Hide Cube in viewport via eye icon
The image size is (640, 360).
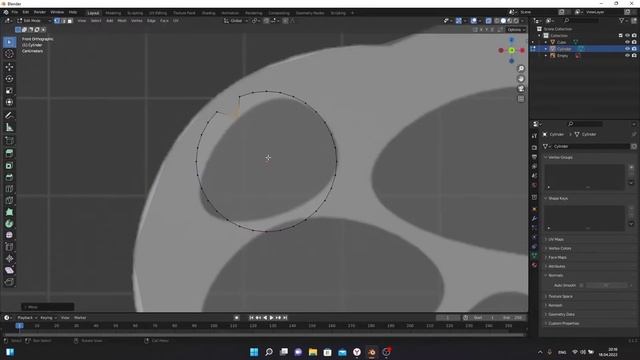(627, 42)
